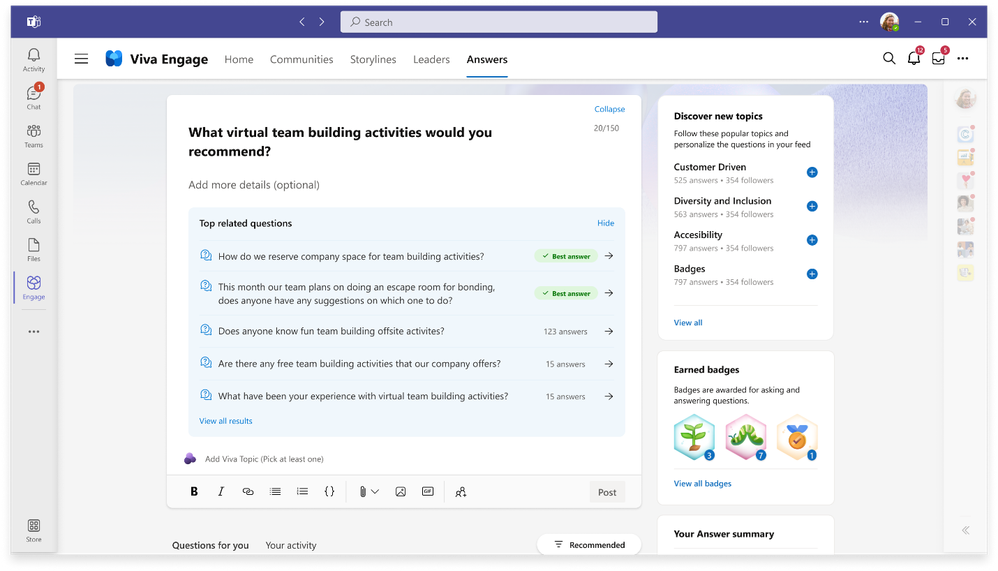
Task: Post the question
Action: click(x=607, y=492)
